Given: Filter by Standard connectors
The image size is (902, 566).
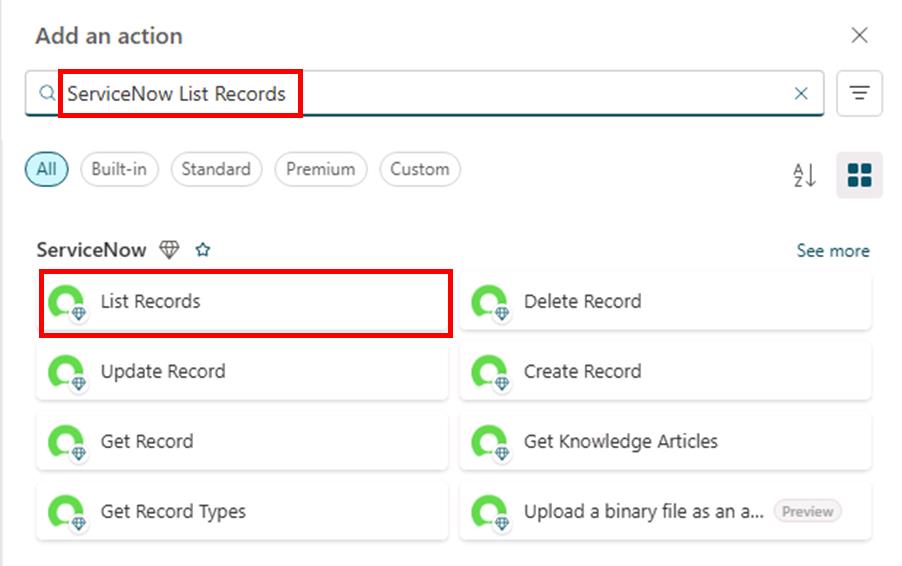Looking at the screenshot, I should tap(216, 169).
